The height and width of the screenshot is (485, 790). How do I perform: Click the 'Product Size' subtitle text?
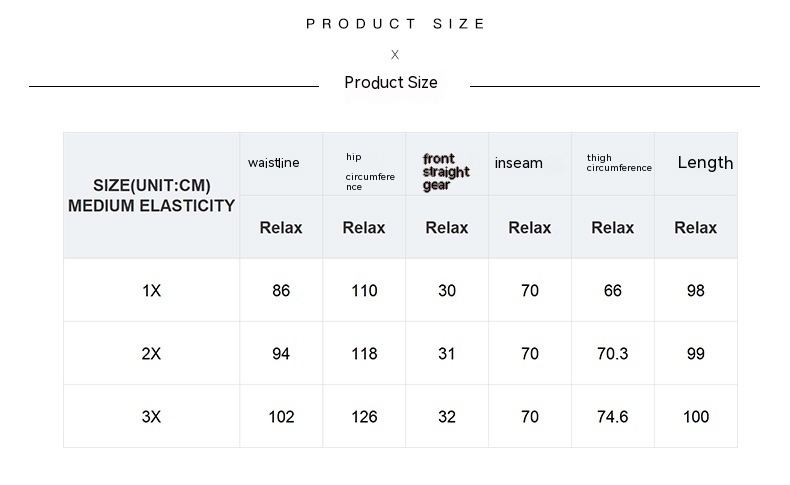click(391, 83)
